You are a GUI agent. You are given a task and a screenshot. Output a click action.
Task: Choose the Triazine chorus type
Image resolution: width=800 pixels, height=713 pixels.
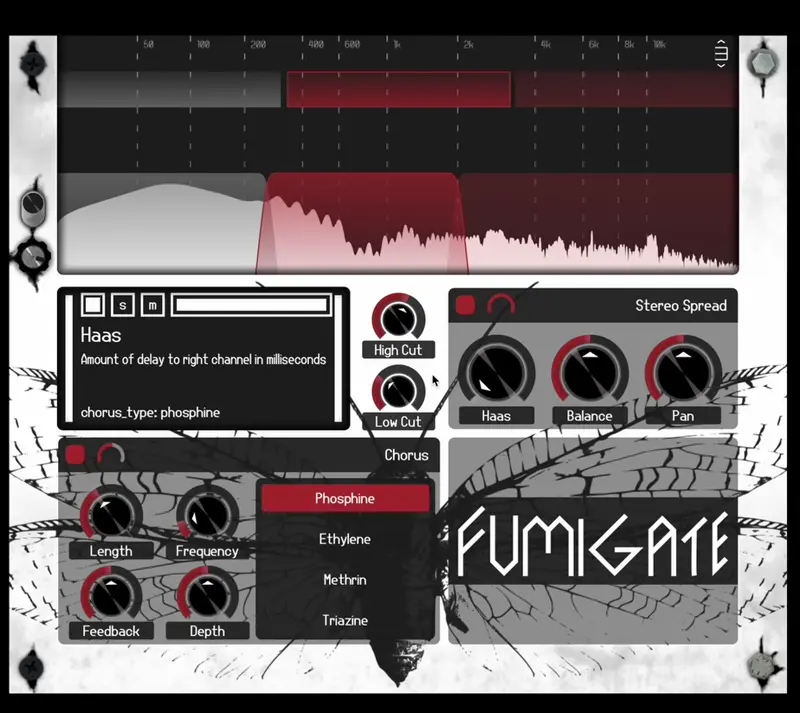(345, 621)
